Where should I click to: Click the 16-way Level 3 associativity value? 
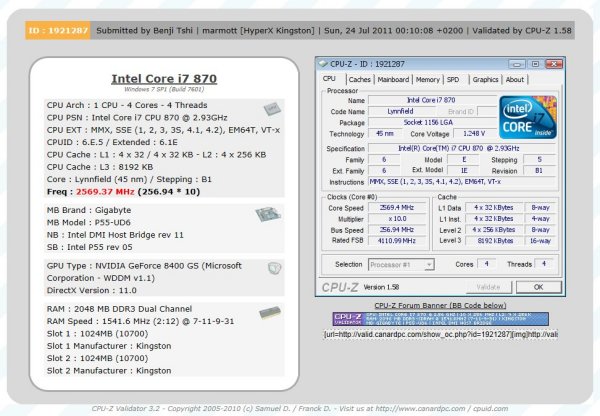pyautogui.click(x=540, y=241)
